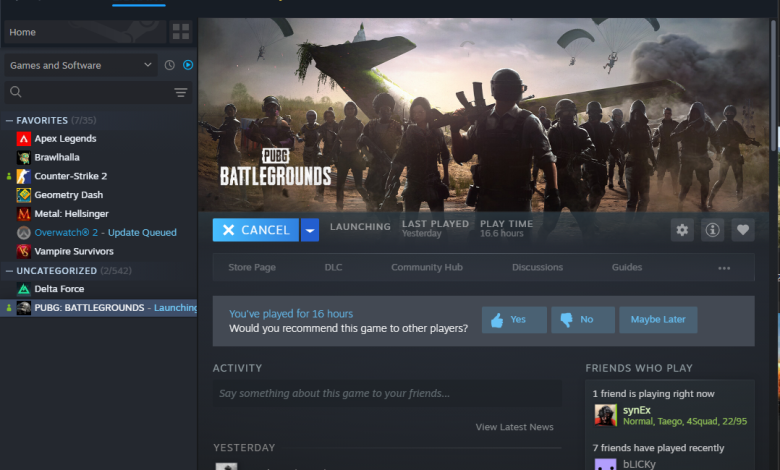Select Vampire Survivors game icon

click(x=23, y=252)
